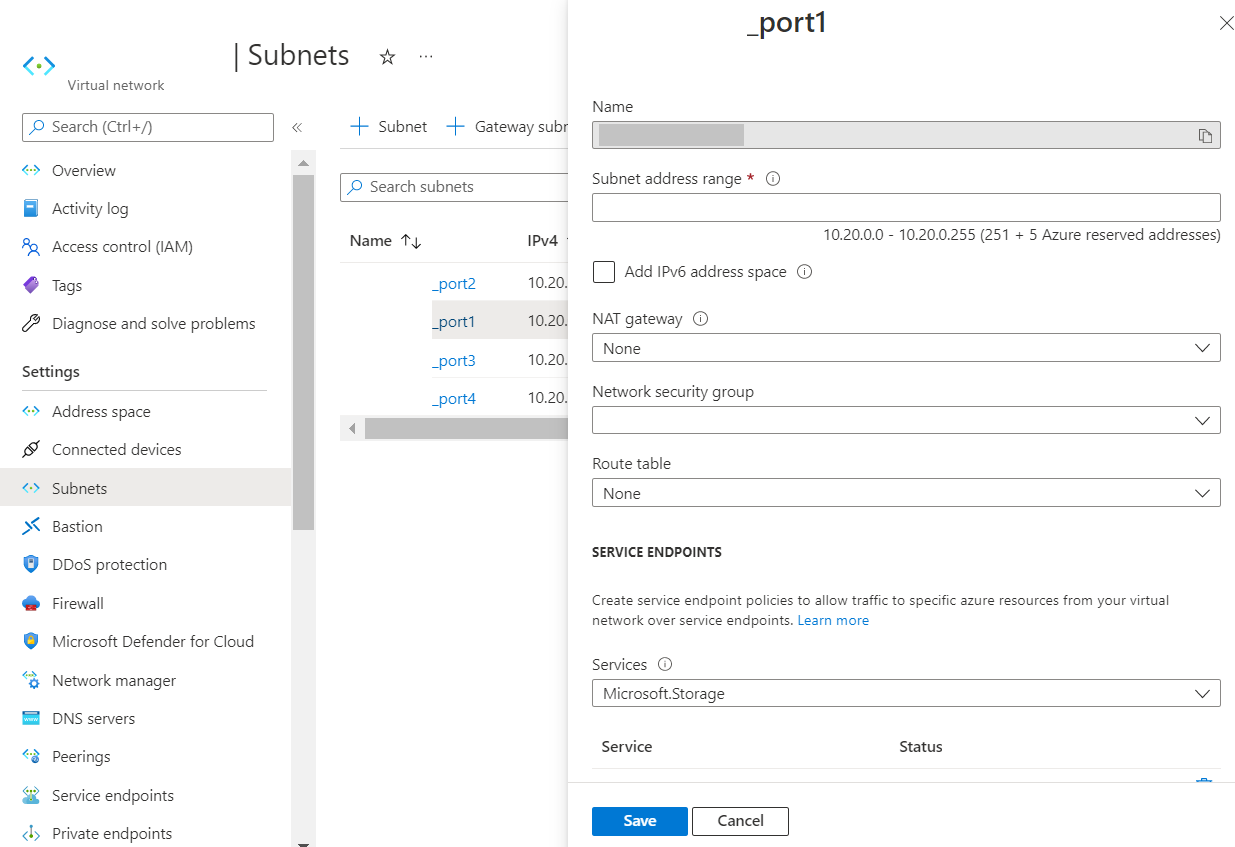Follow the Learn more link
Viewport: 1235px width, 847px height.
coord(833,620)
